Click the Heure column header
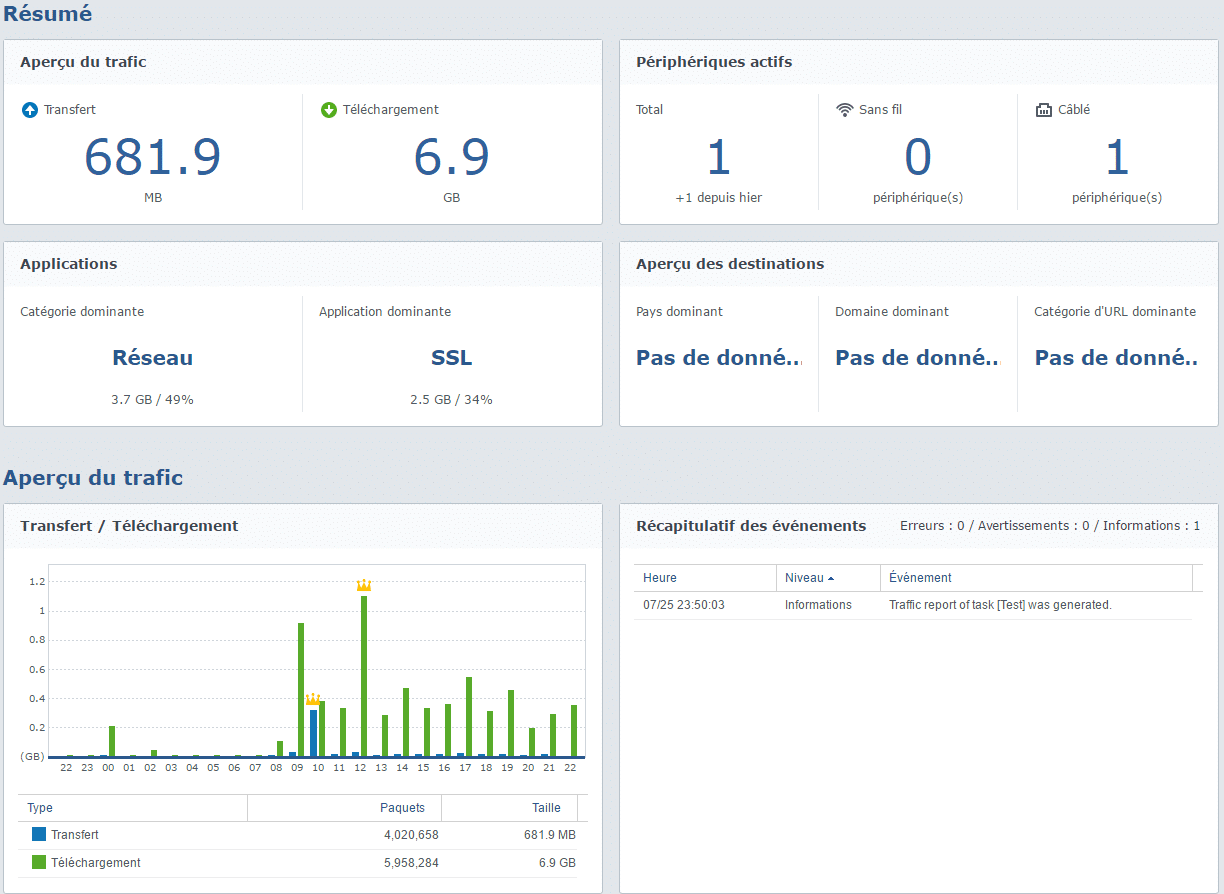Viewport: 1224px width, 894px height. [x=705, y=577]
